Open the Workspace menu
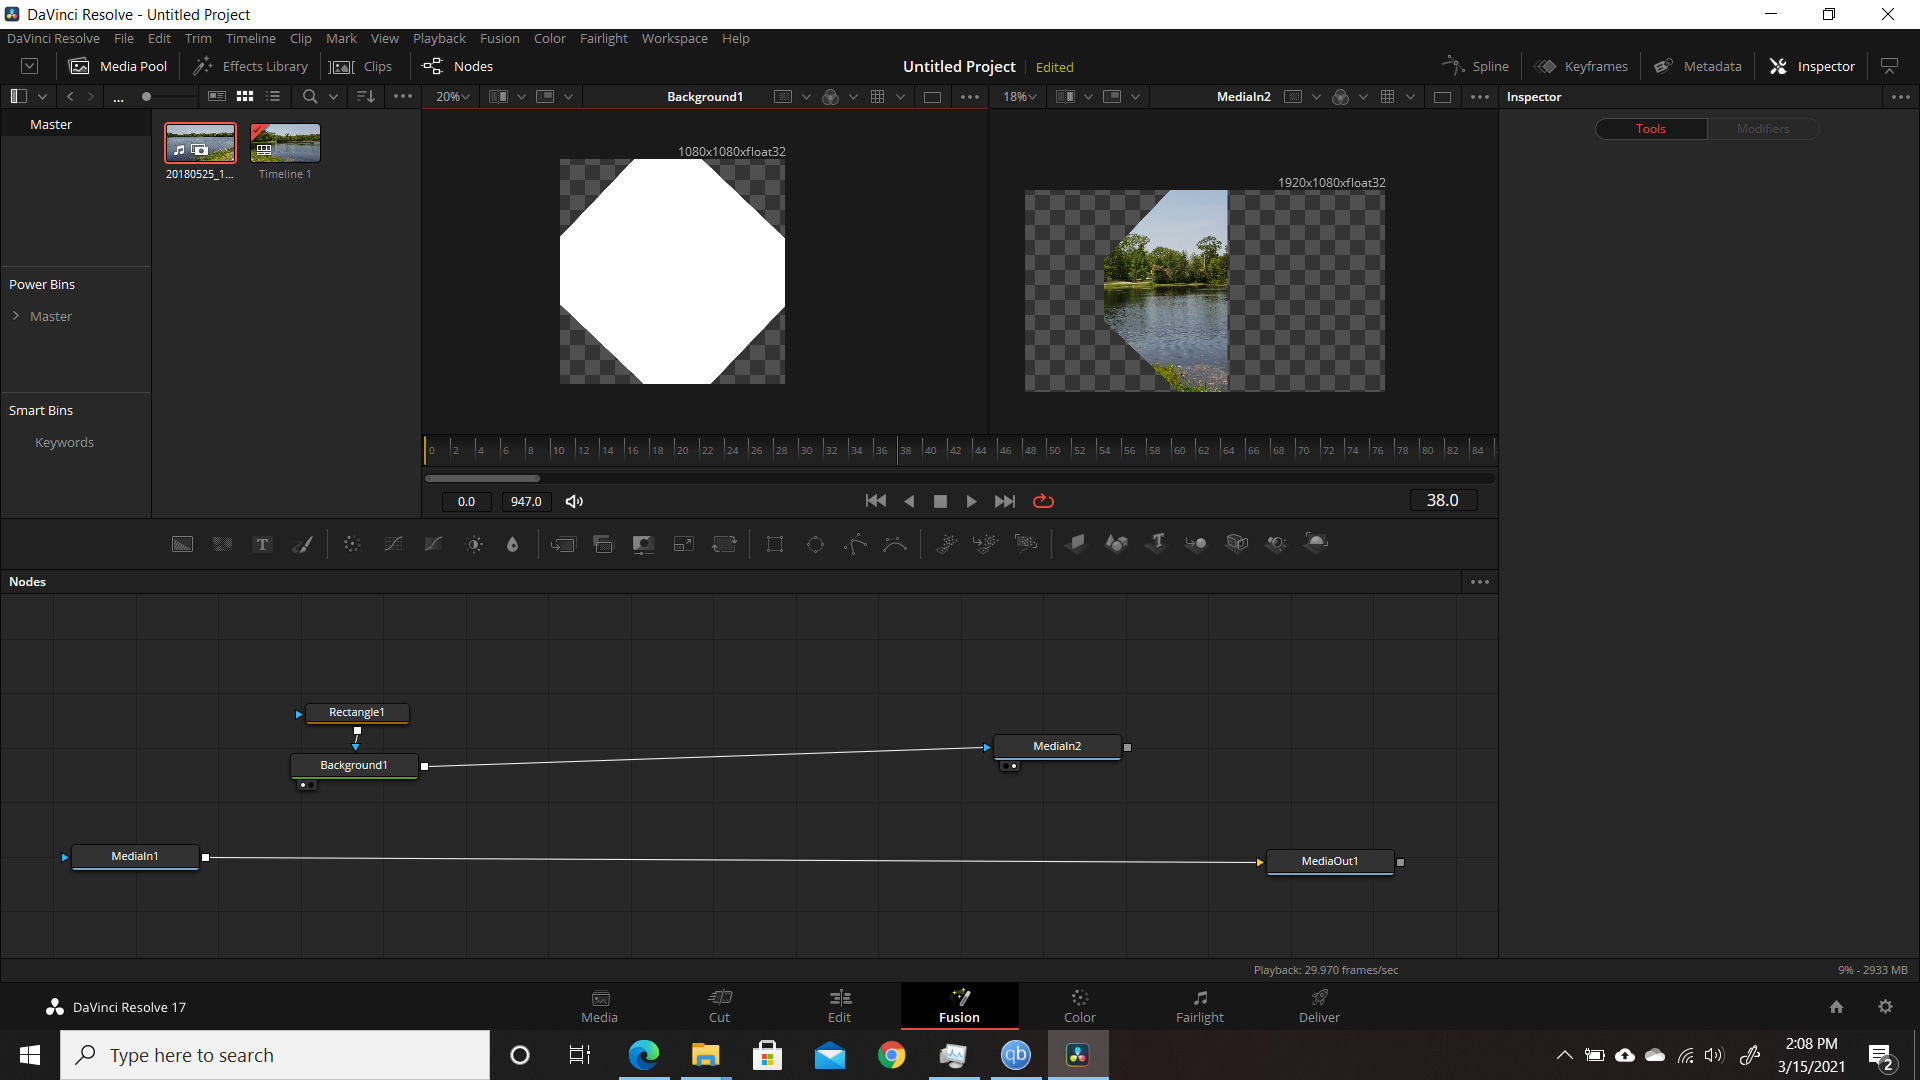Image resolution: width=1920 pixels, height=1080 pixels. (x=674, y=38)
